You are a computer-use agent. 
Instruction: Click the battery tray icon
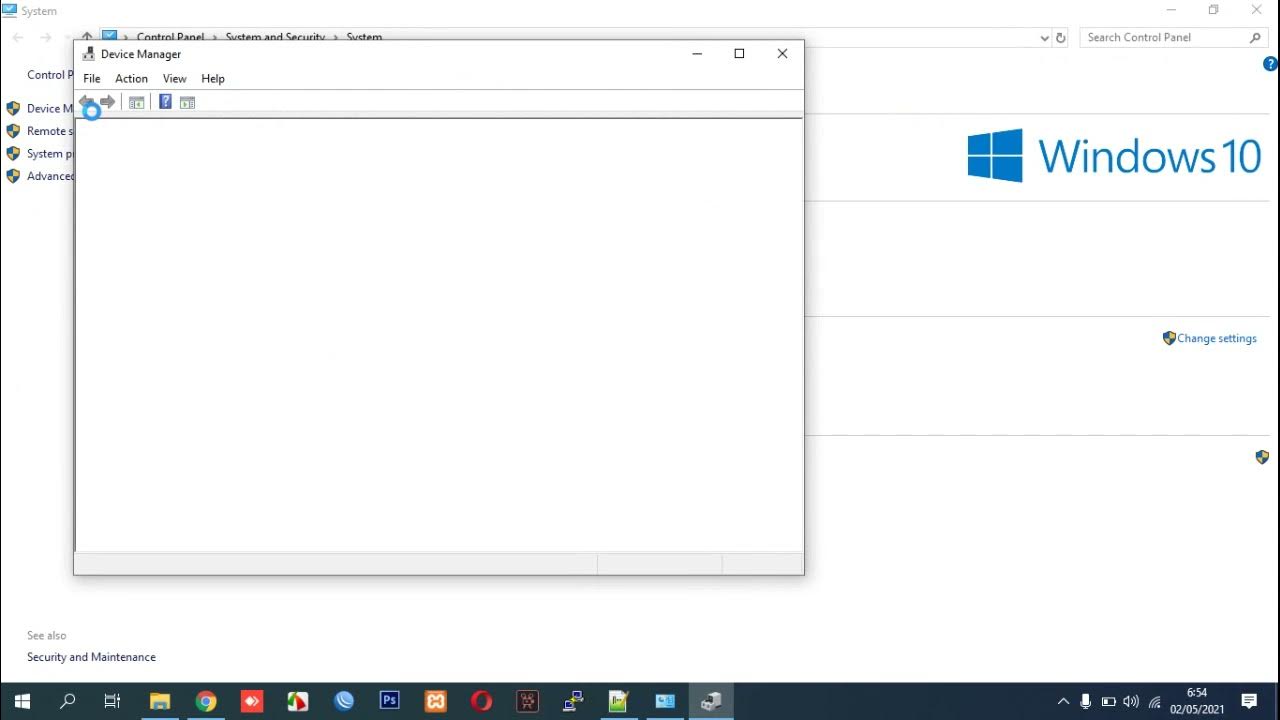click(1109, 701)
